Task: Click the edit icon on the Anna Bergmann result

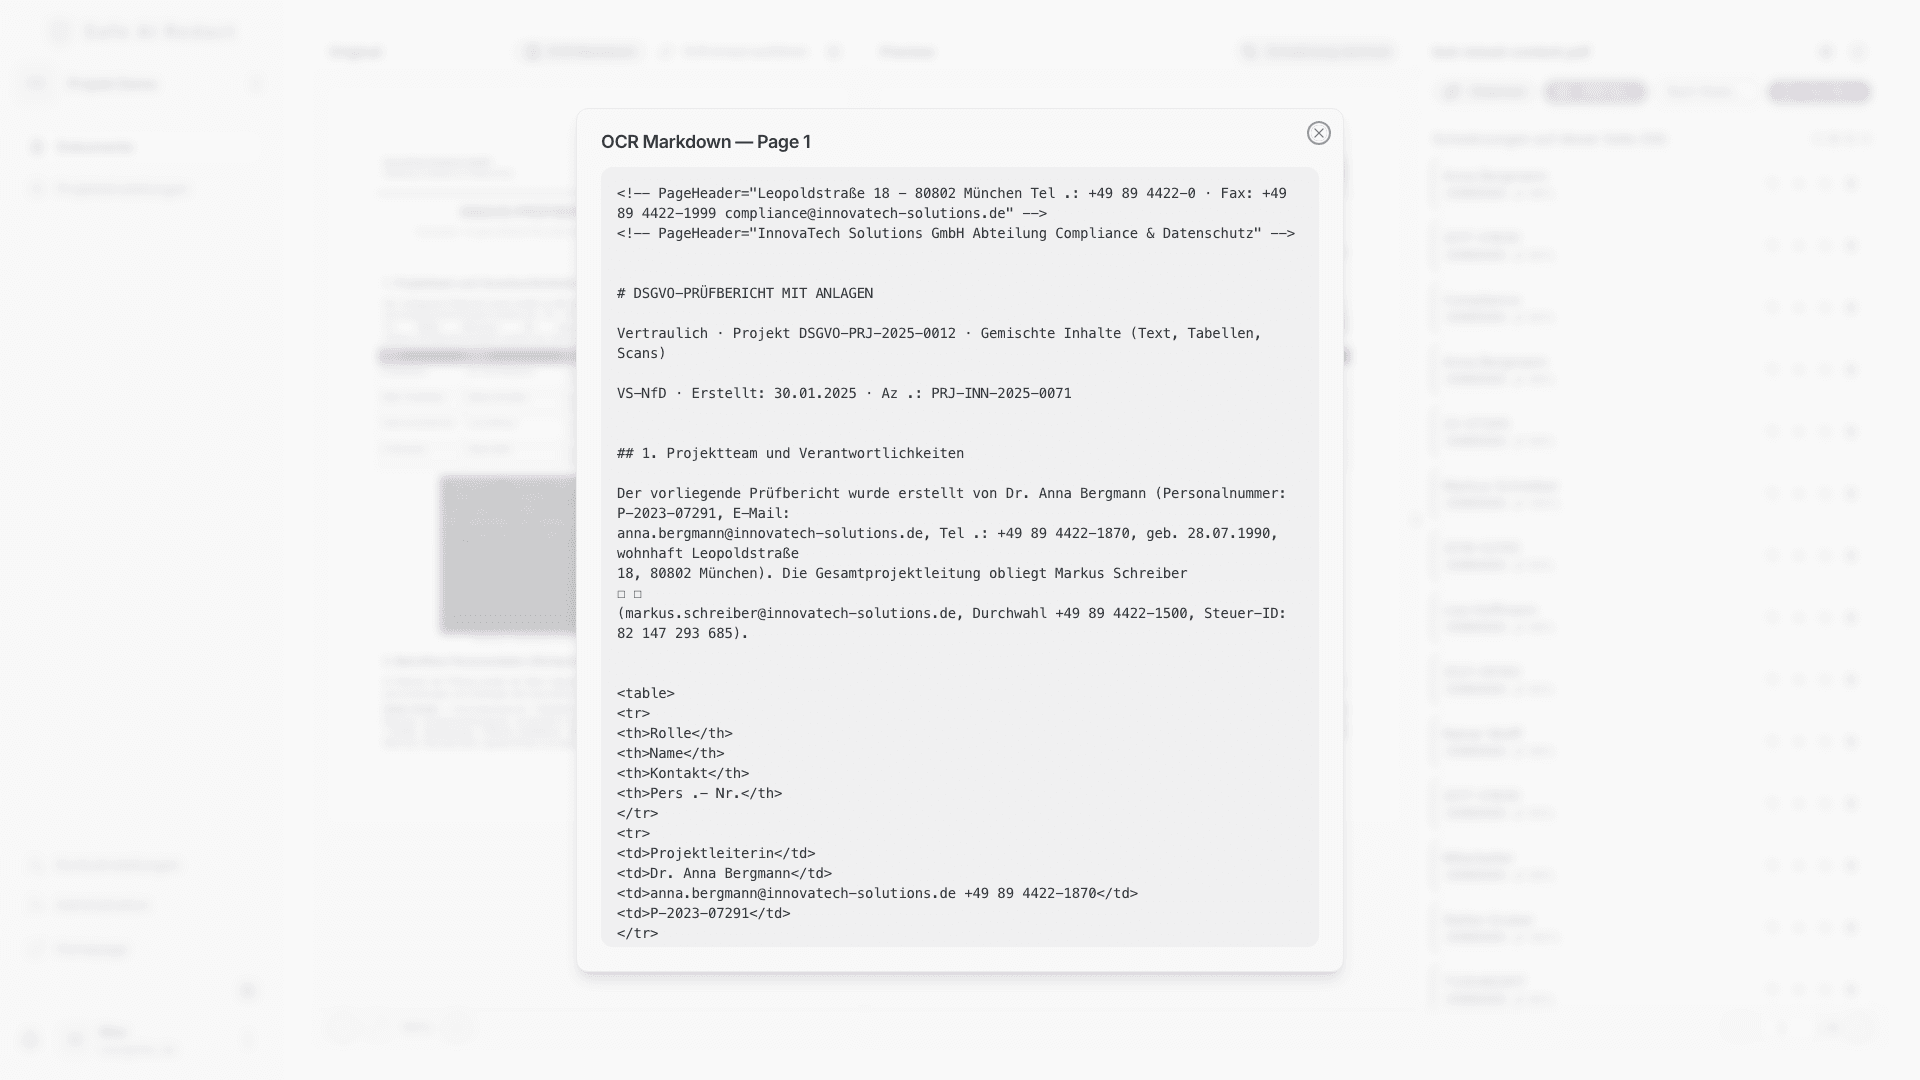Action: click(x=1801, y=184)
